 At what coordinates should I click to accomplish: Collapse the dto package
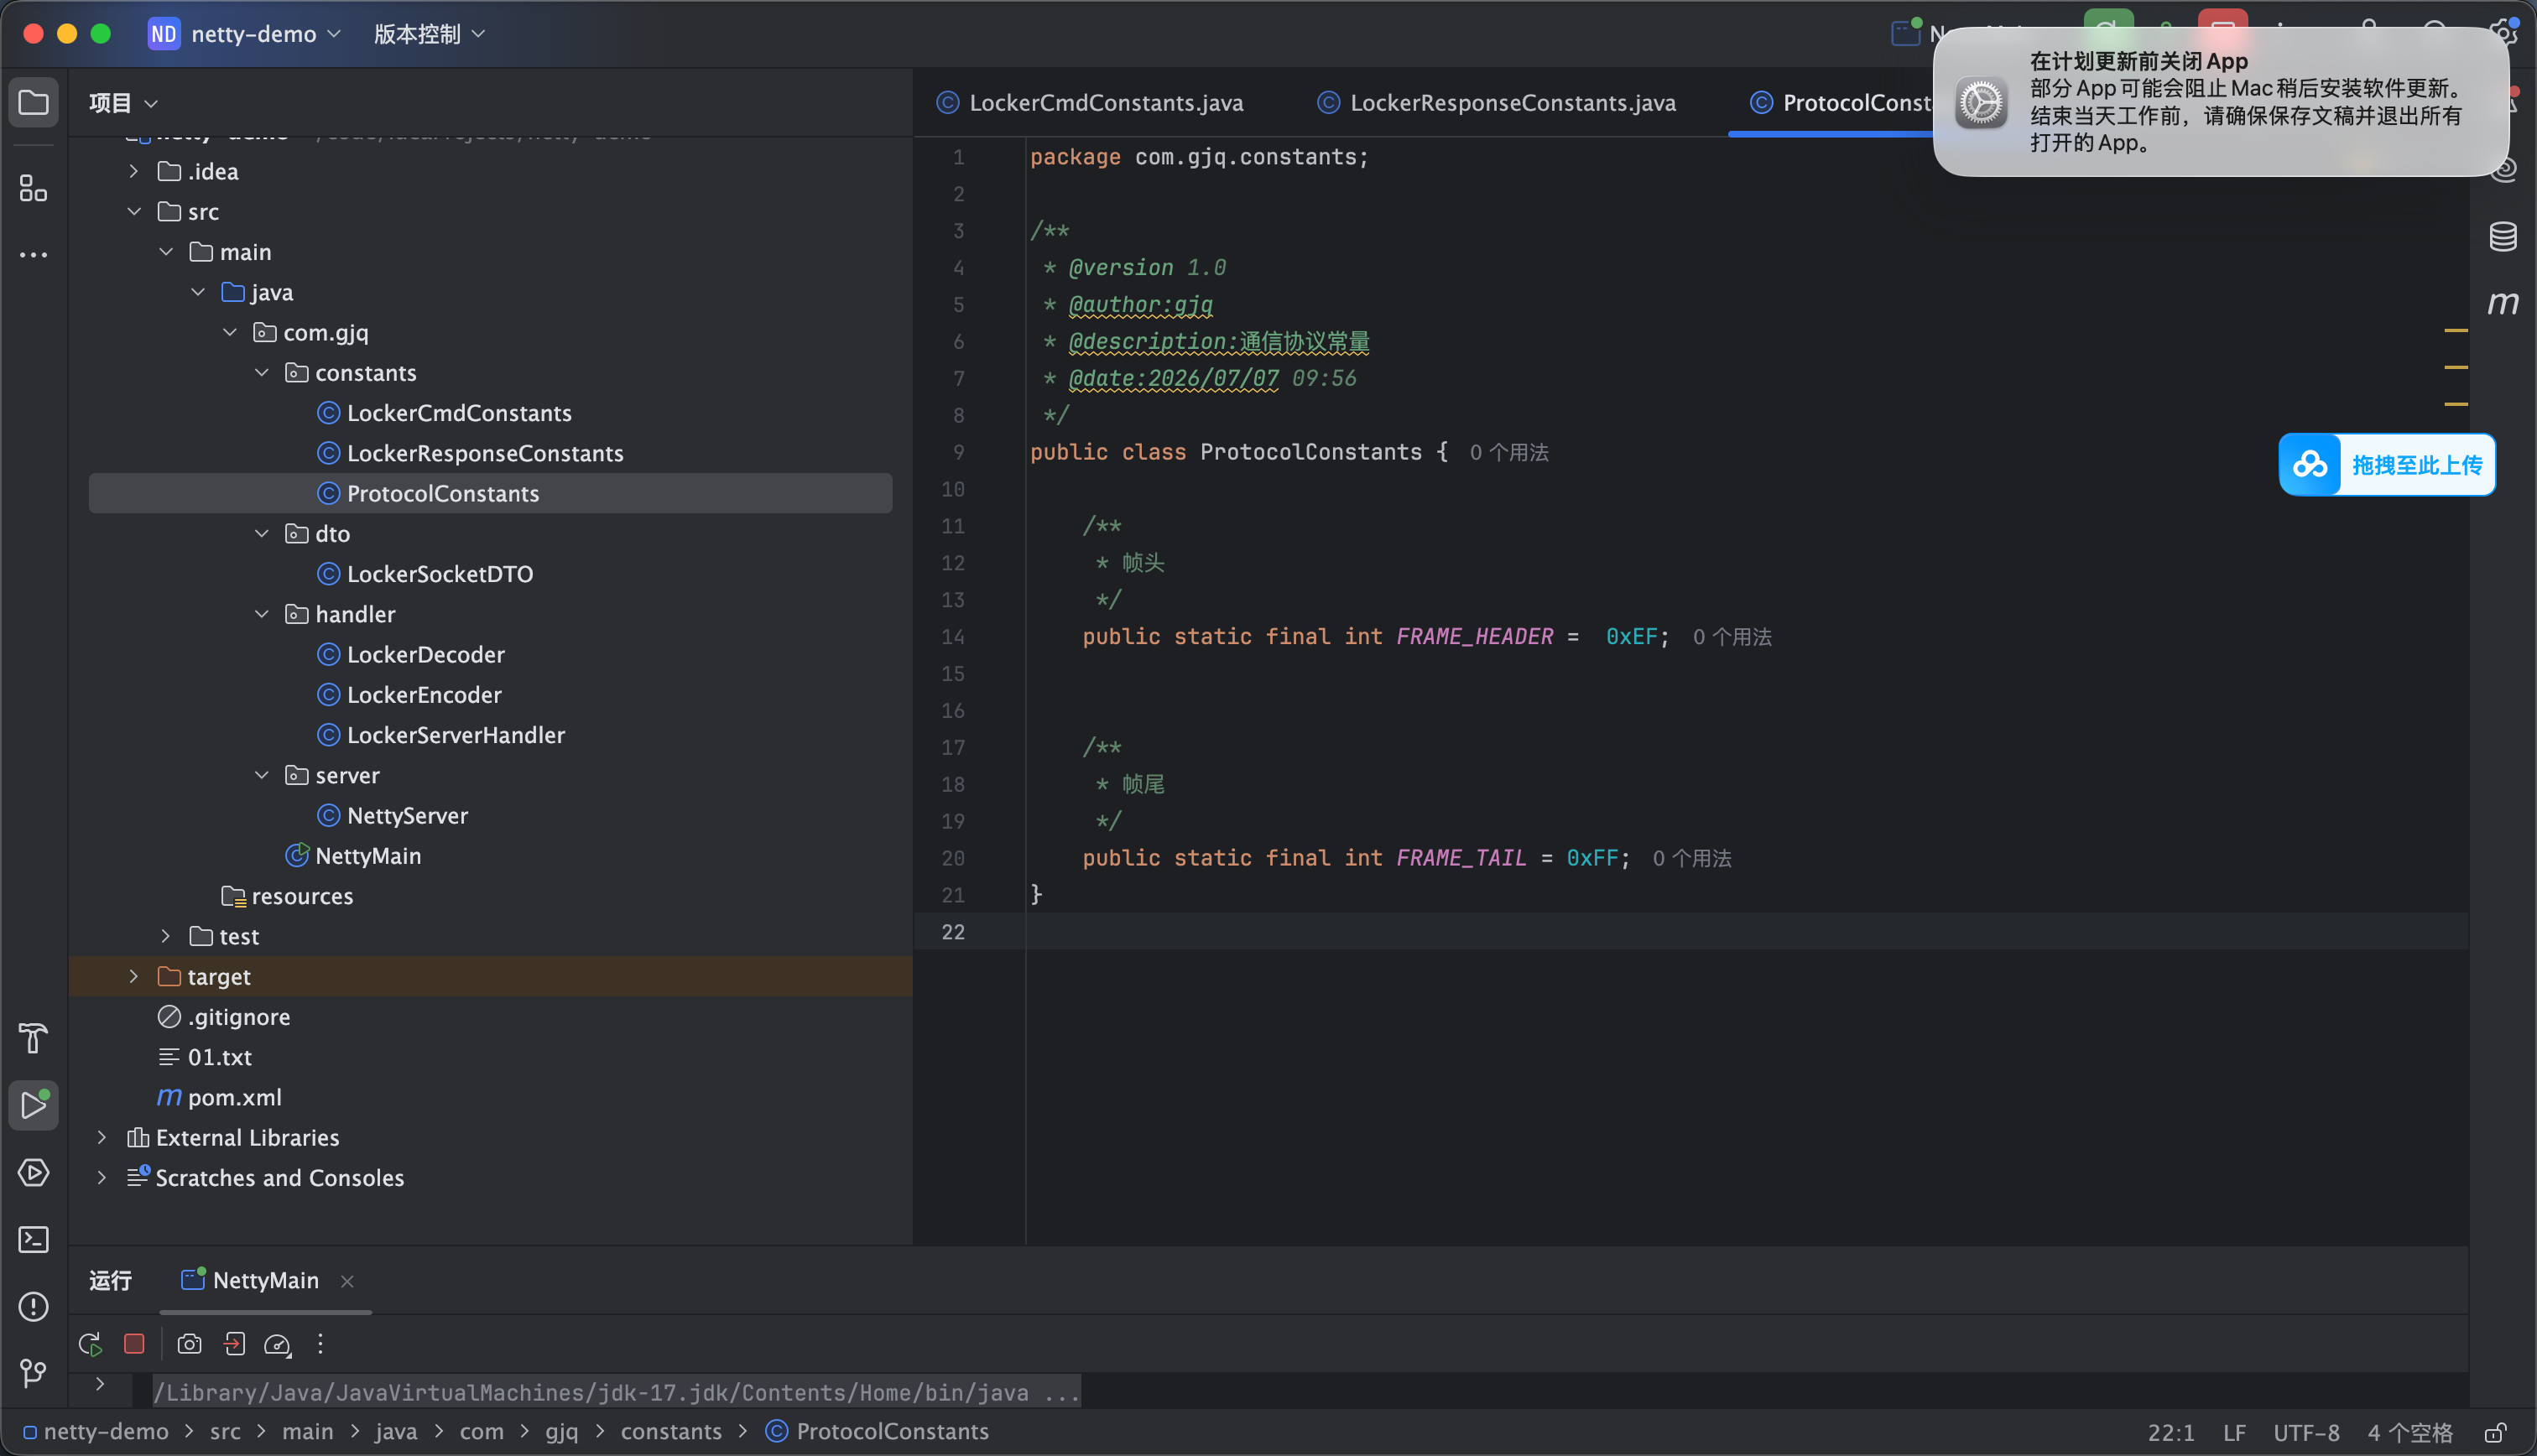pyautogui.click(x=262, y=533)
